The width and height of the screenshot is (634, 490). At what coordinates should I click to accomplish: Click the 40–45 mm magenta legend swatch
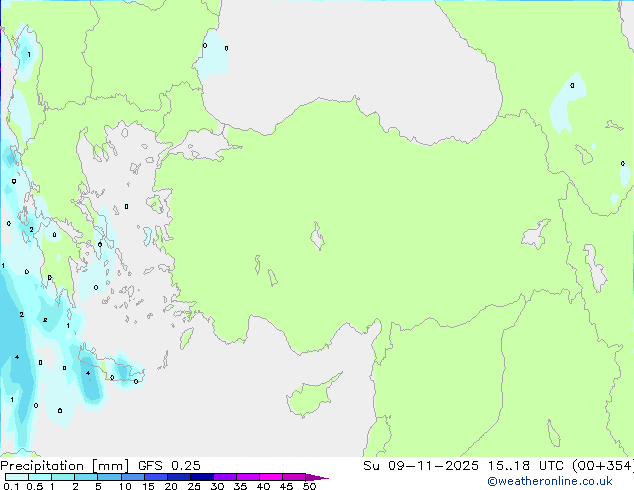[x=271, y=477]
